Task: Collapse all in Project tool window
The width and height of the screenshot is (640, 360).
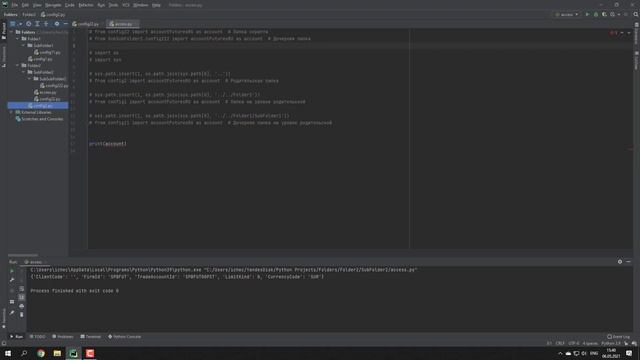Action: coord(46,24)
